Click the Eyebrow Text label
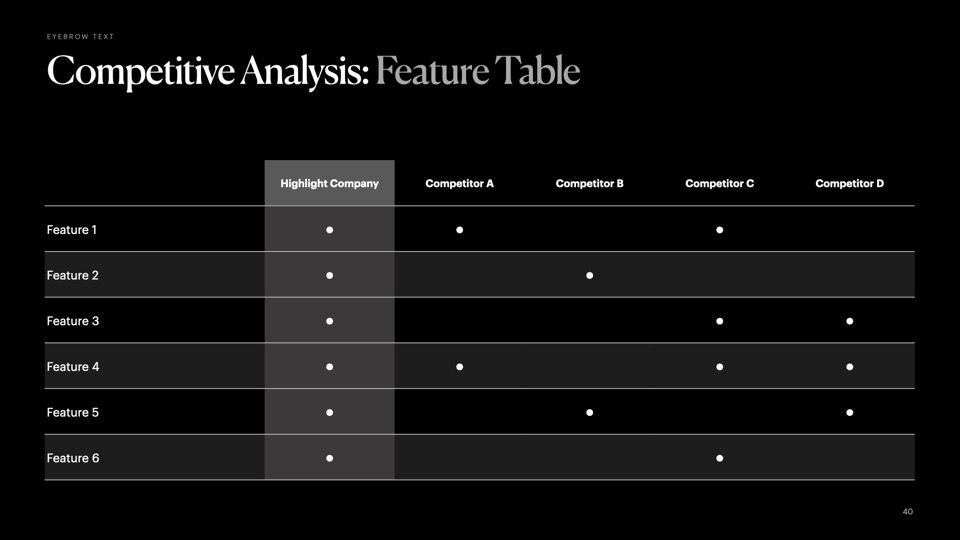Screen dimensions: 960x540 pos(80,37)
